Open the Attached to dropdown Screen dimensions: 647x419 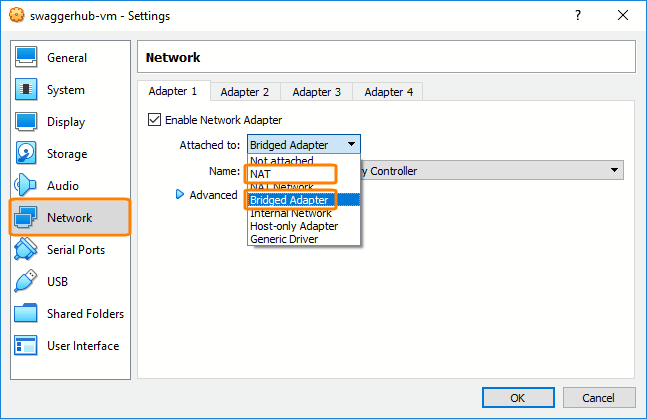click(x=303, y=145)
